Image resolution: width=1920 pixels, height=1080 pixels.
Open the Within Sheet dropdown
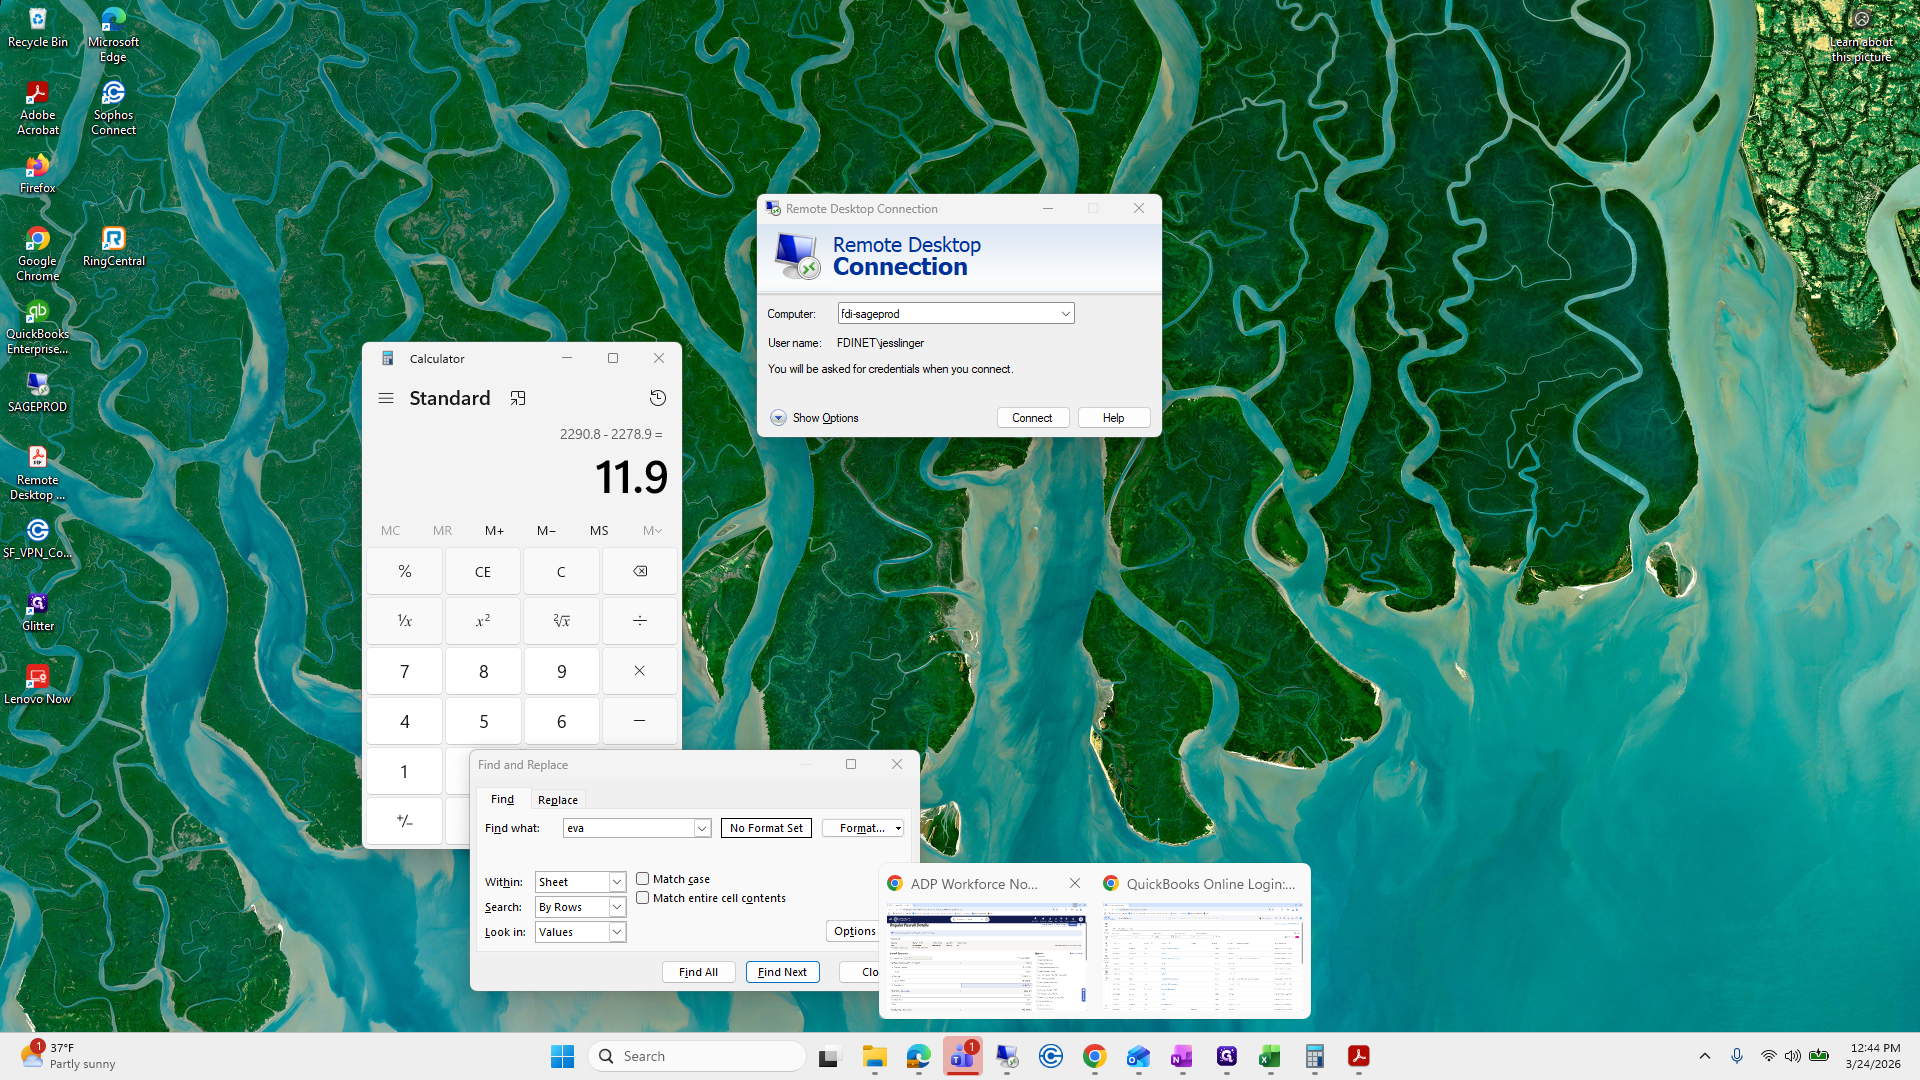pyautogui.click(x=617, y=882)
